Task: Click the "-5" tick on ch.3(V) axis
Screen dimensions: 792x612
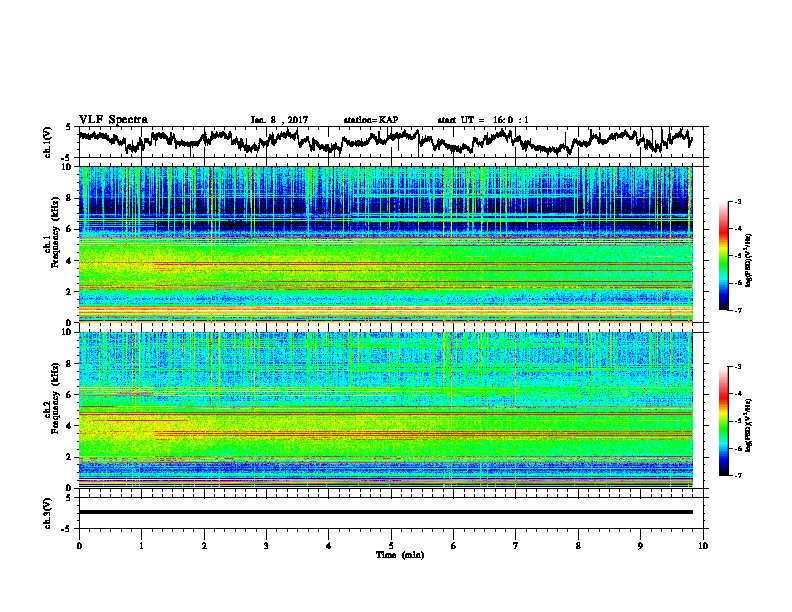Action: [x=67, y=529]
